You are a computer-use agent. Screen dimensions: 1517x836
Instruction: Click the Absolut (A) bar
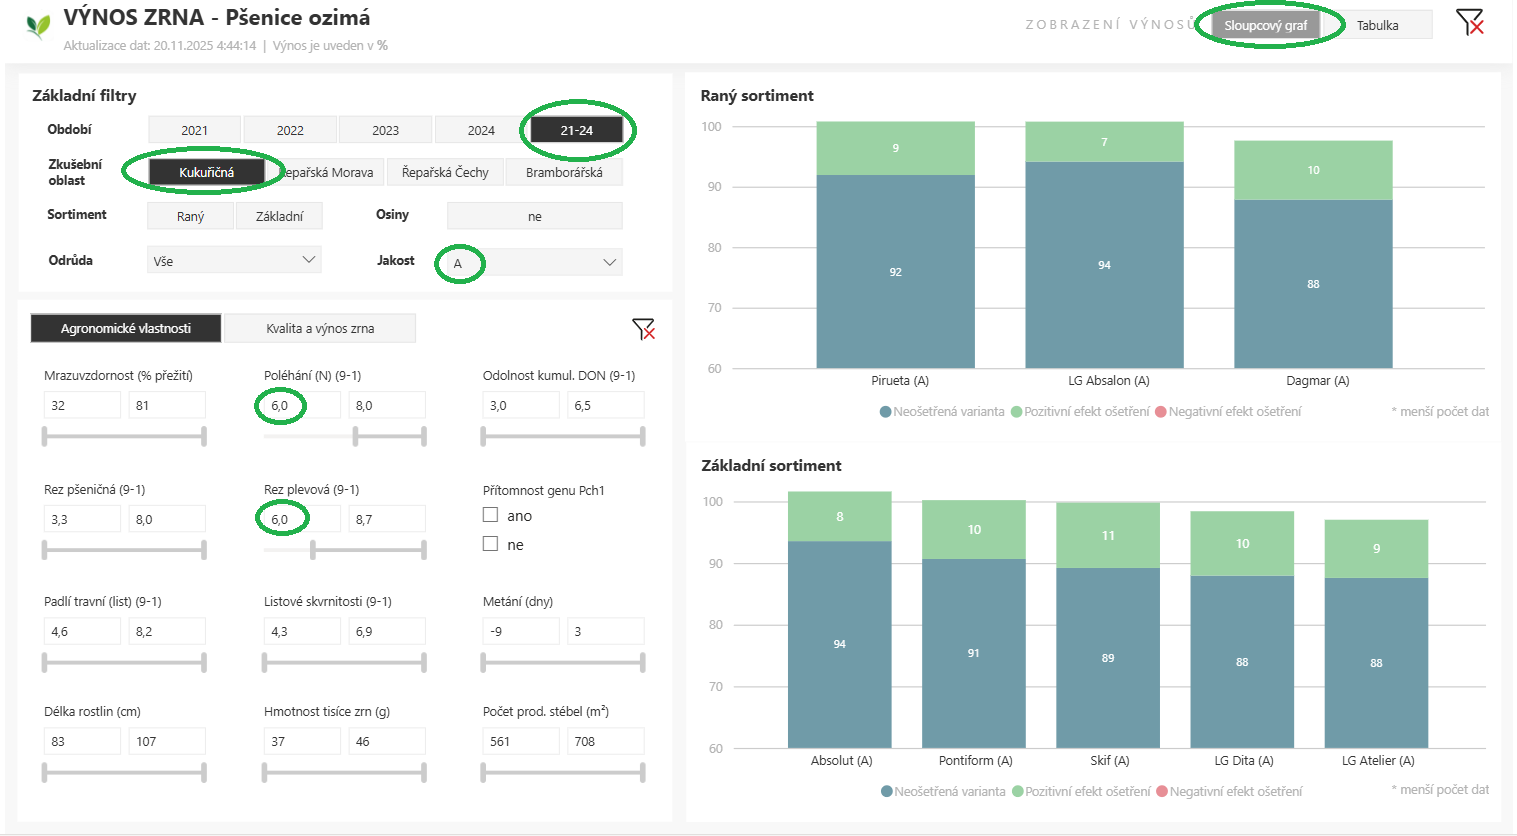point(840,620)
